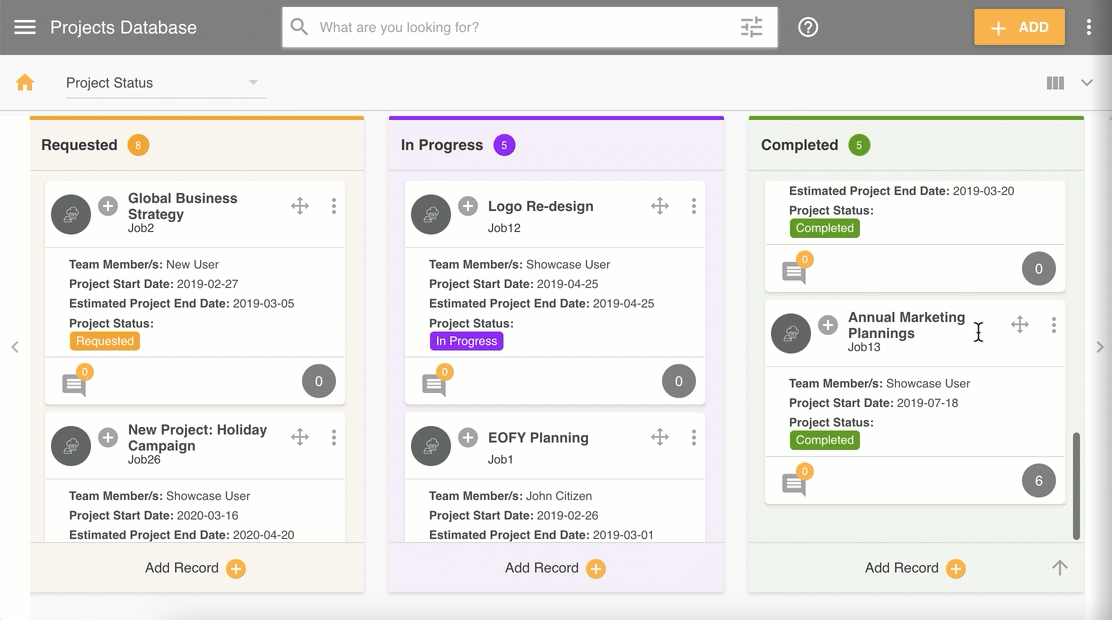Expand the view options chevron
Image resolution: width=1112 pixels, height=620 pixels.
1086,83
